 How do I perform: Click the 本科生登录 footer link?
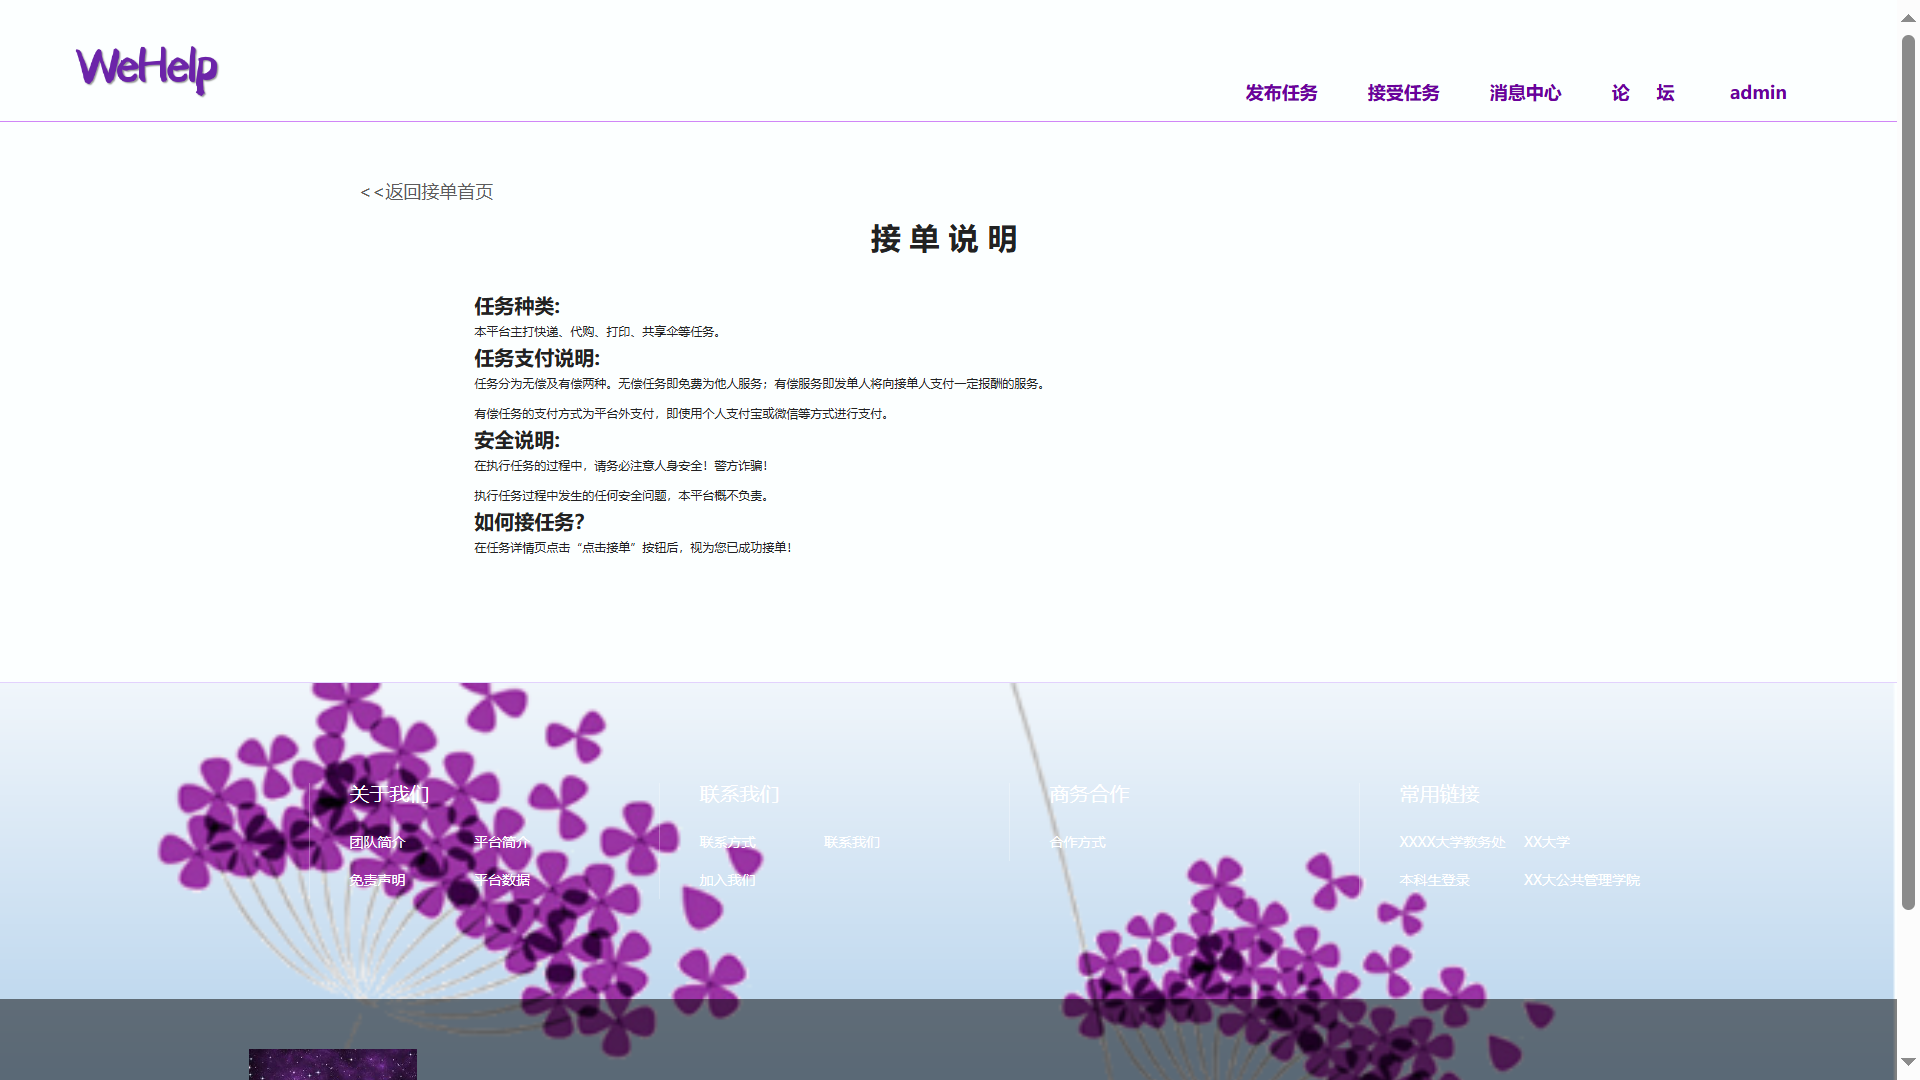click(x=1434, y=880)
